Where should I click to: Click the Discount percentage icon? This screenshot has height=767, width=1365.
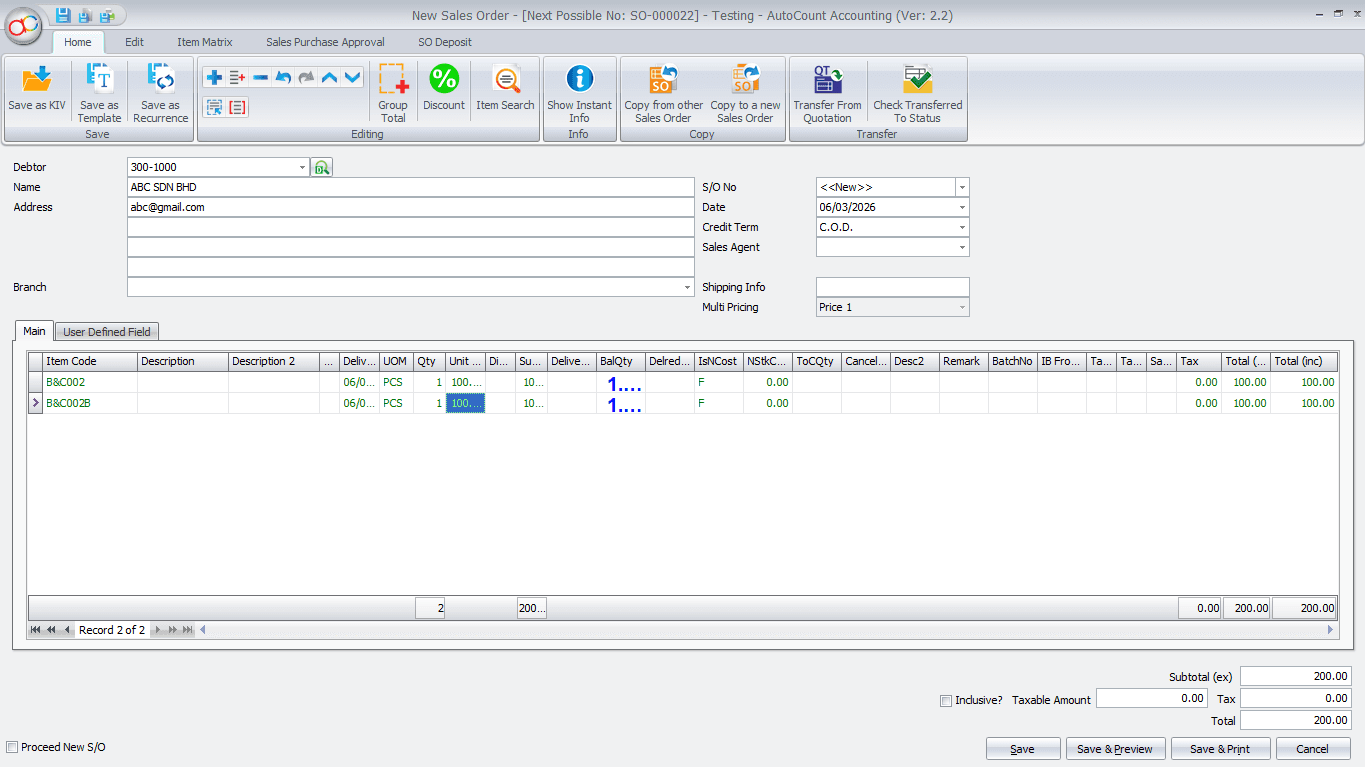443,88
